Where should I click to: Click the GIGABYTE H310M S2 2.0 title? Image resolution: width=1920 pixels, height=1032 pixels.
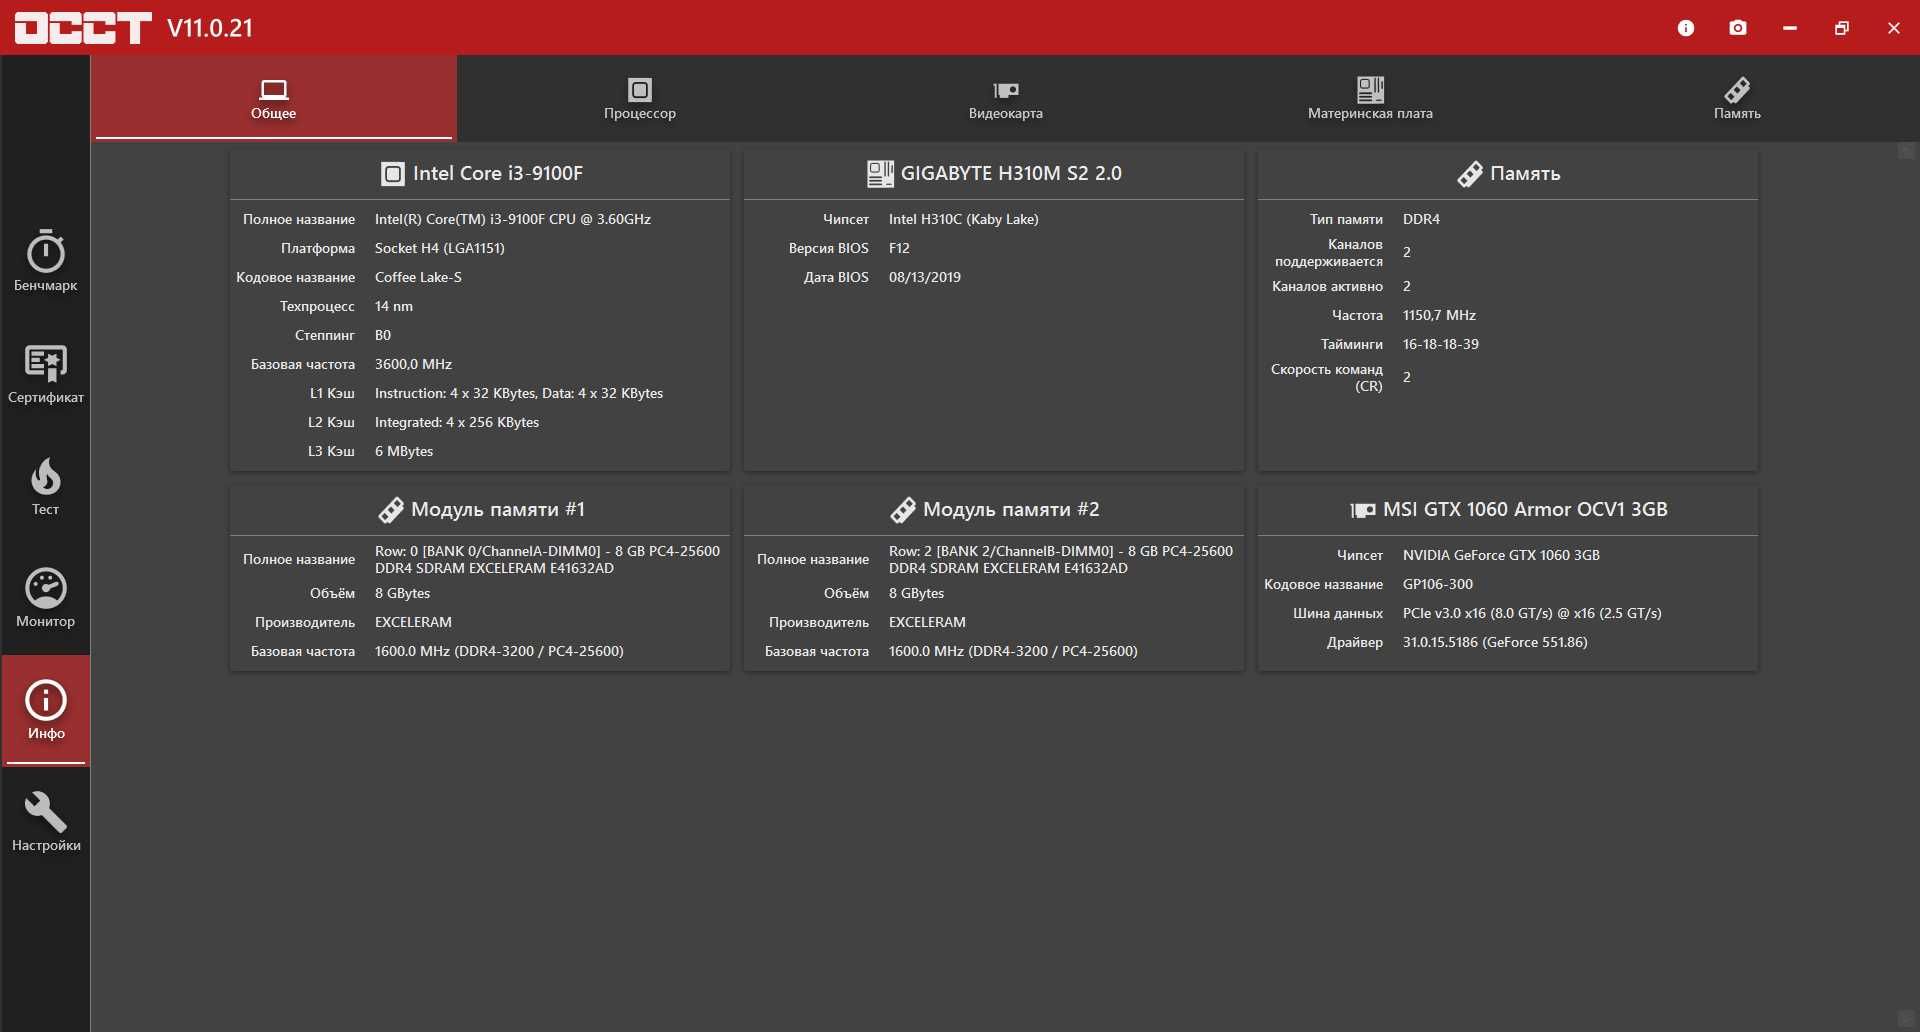tap(1011, 173)
